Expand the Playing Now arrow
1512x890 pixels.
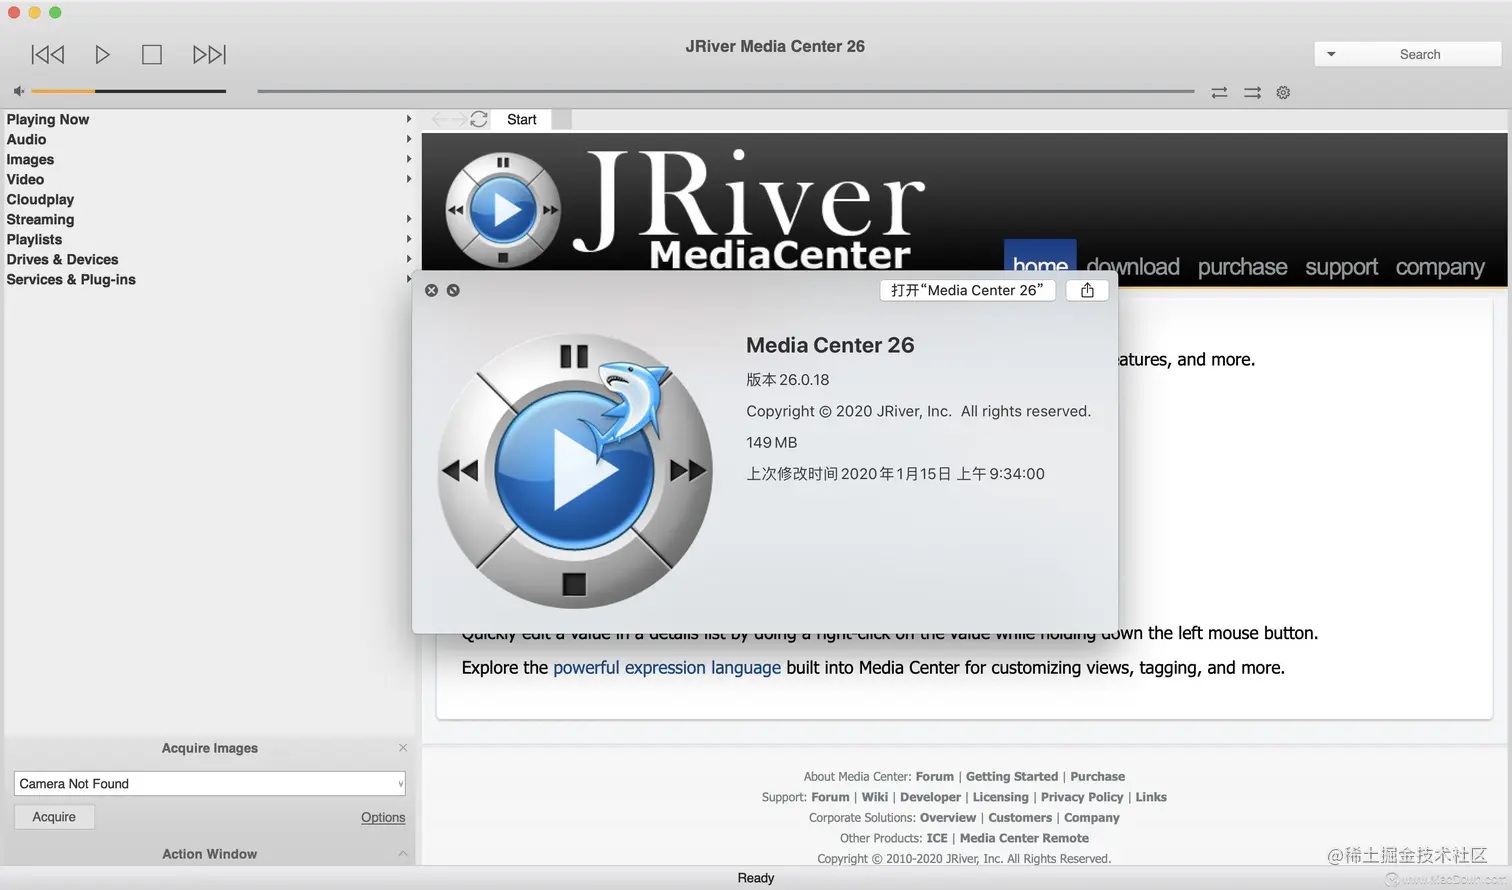pos(409,119)
